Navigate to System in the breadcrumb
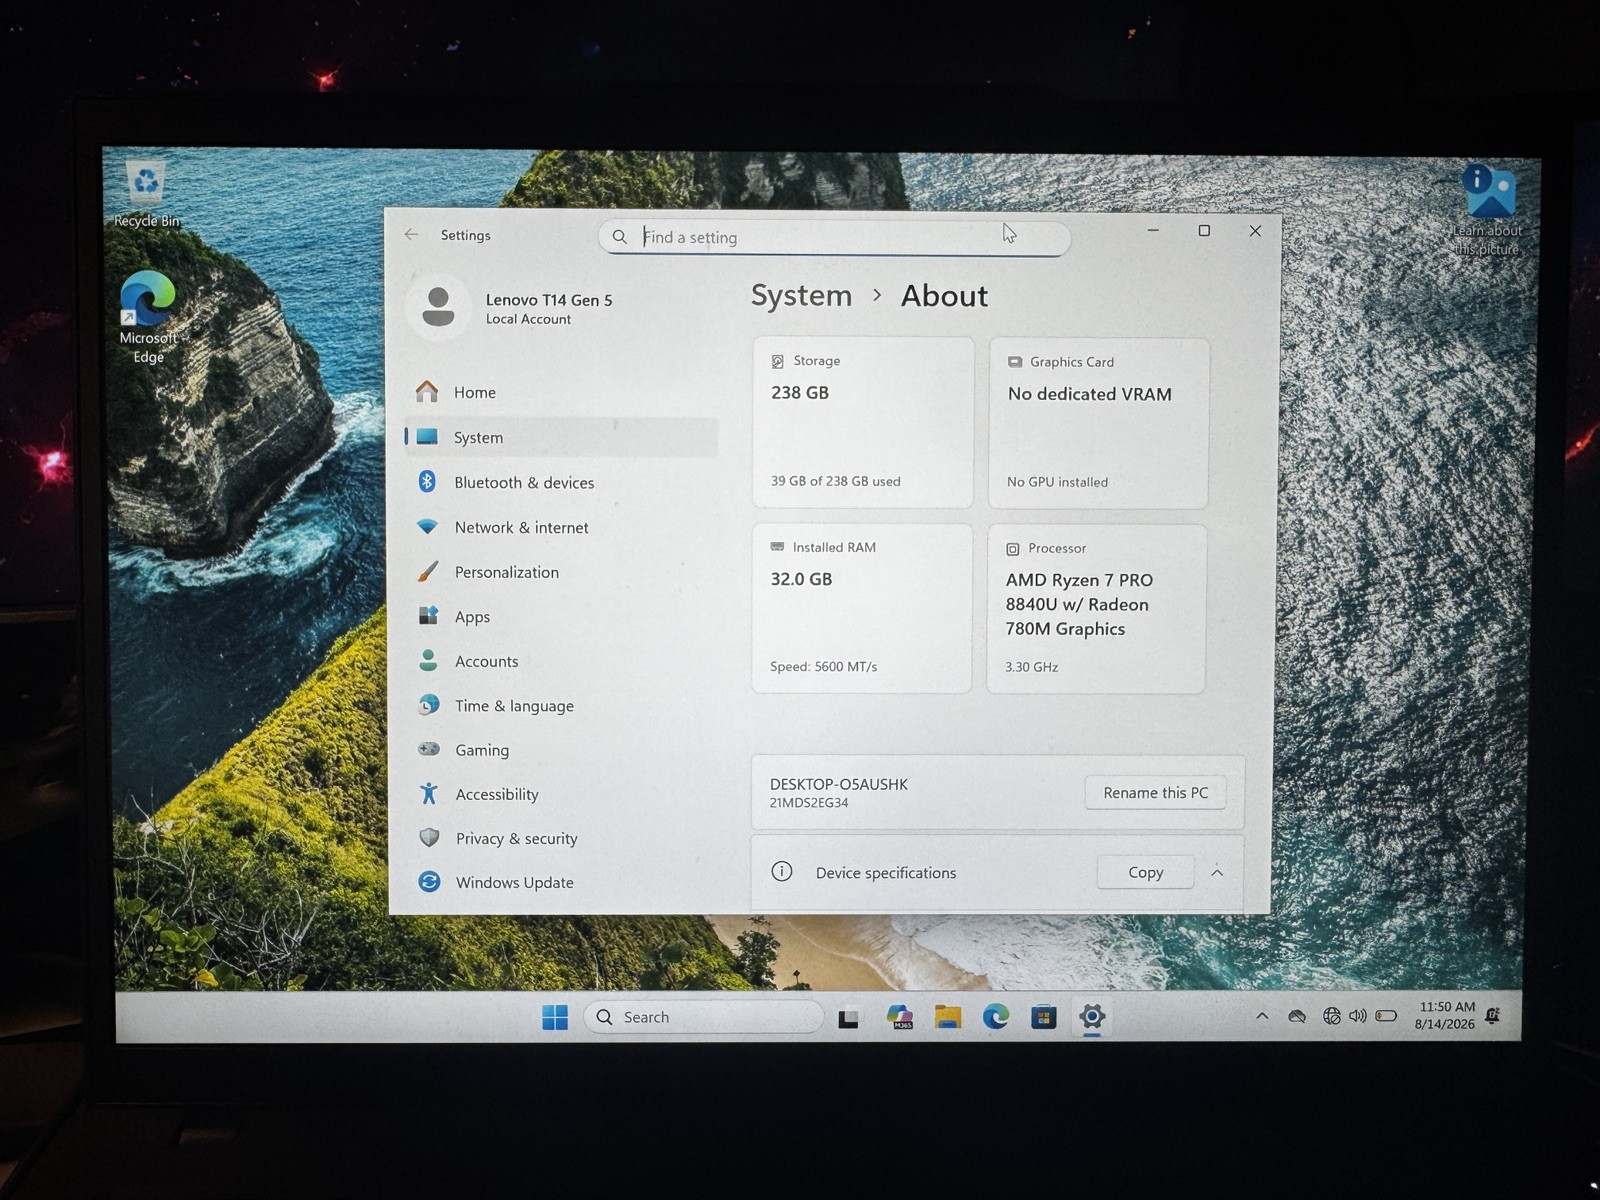This screenshot has width=1600, height=1200. (x=801, y=296)
